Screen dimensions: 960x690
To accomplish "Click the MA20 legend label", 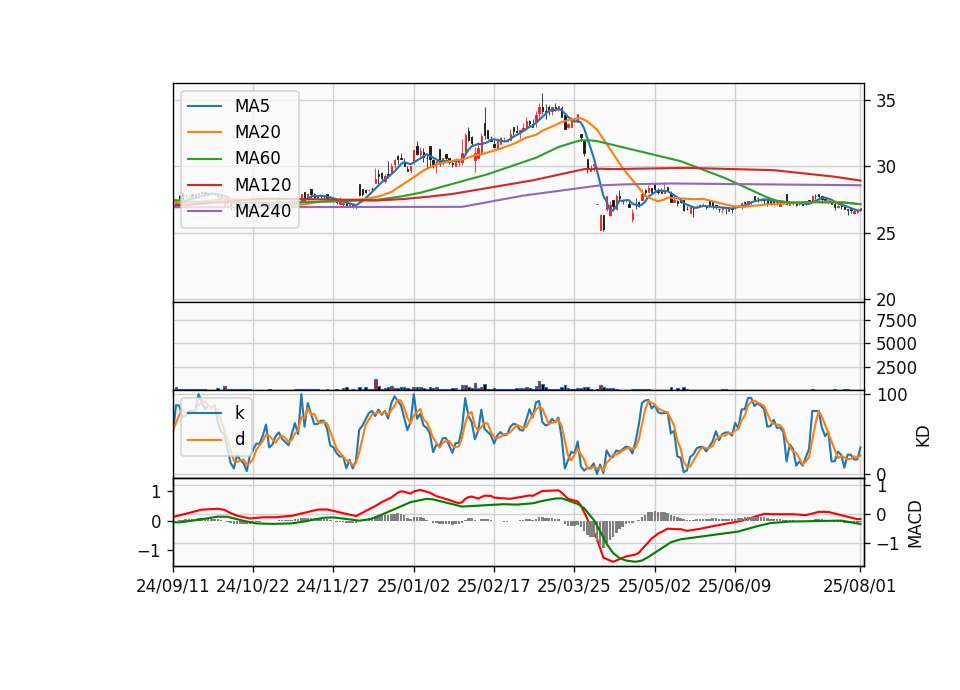I will click(x=257, y=132).
